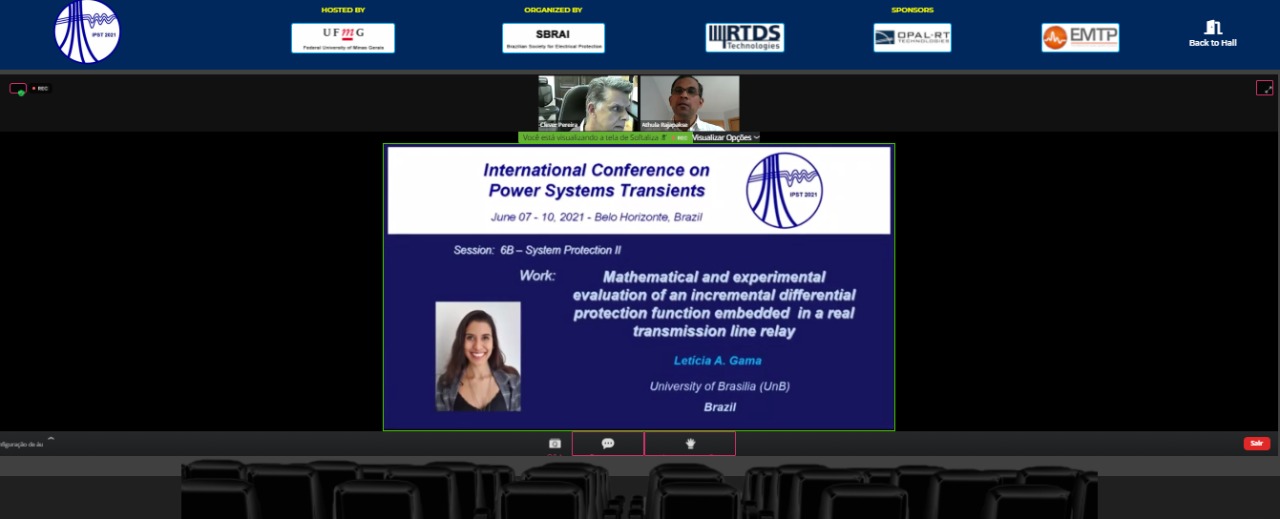Screen dimensions: 1280x519
Task: Click "June 07 - 10, 2021 - Belo Horizonte, Brazil"
Action: pyautogui.click(x=595, y=217)
